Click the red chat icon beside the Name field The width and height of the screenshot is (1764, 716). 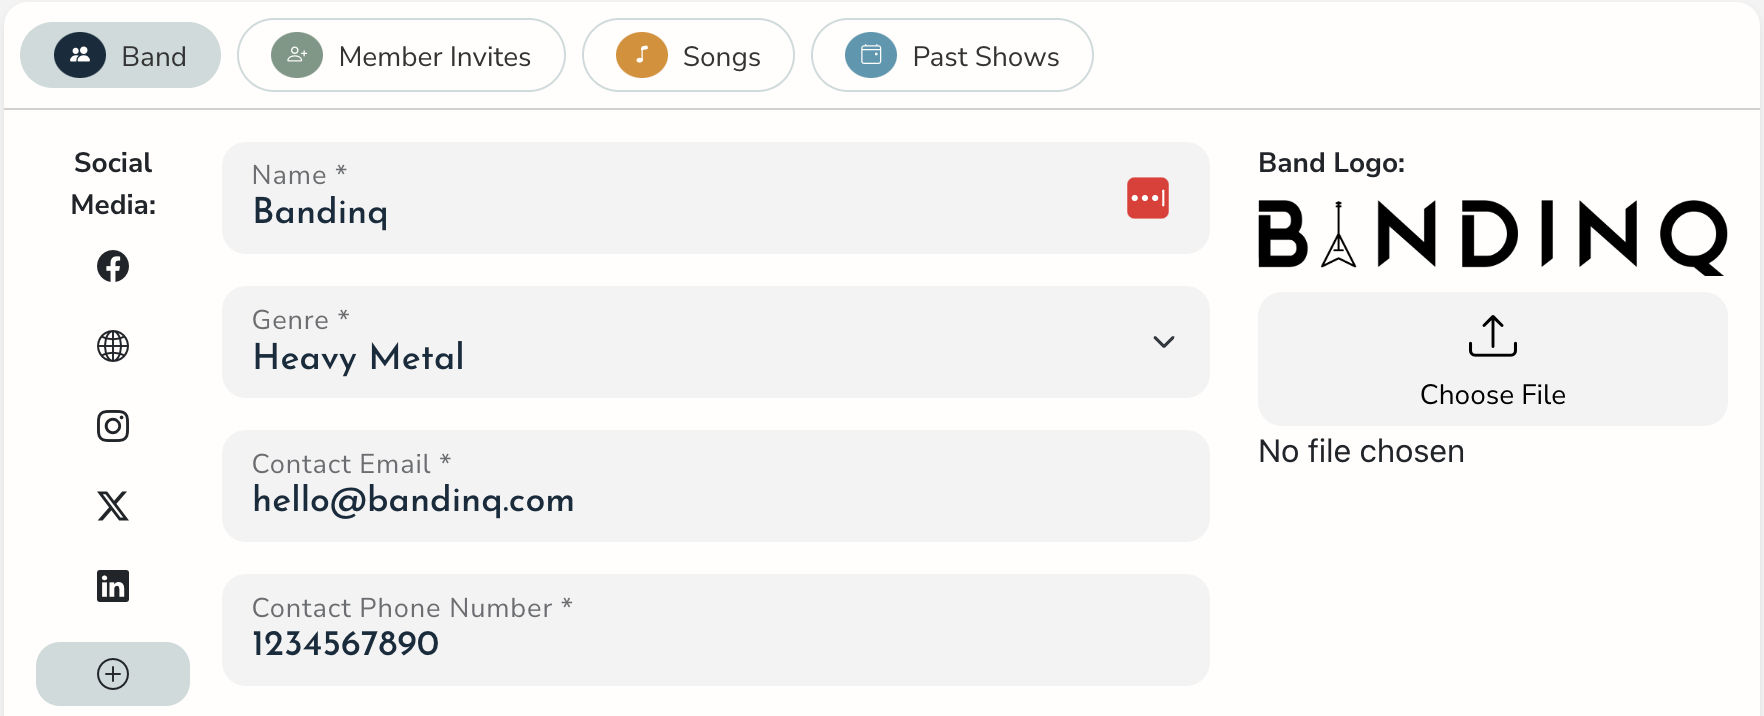pos(1147,197)
